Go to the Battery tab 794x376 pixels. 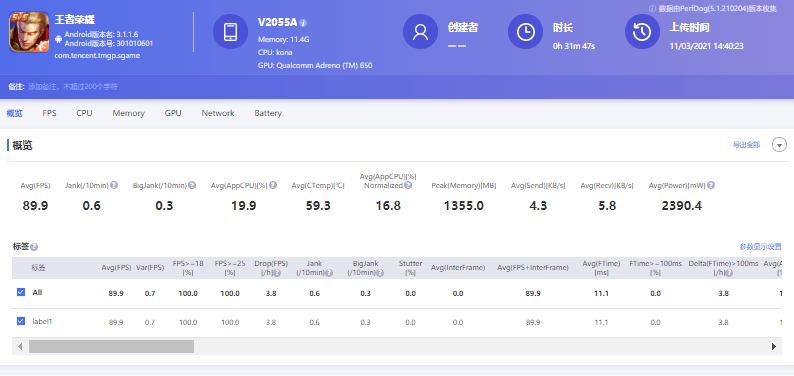[268, 113]
